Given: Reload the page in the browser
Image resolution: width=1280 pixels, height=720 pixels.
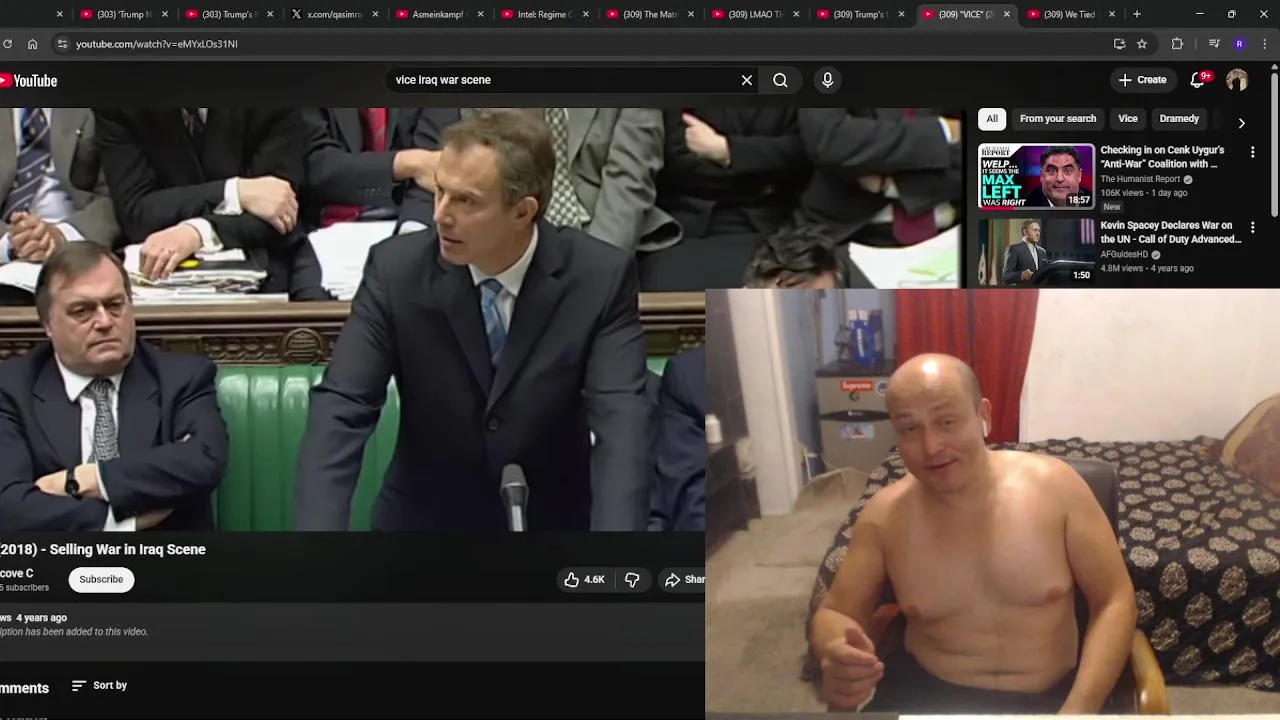Looking at the screenshot, I should 7,44.
